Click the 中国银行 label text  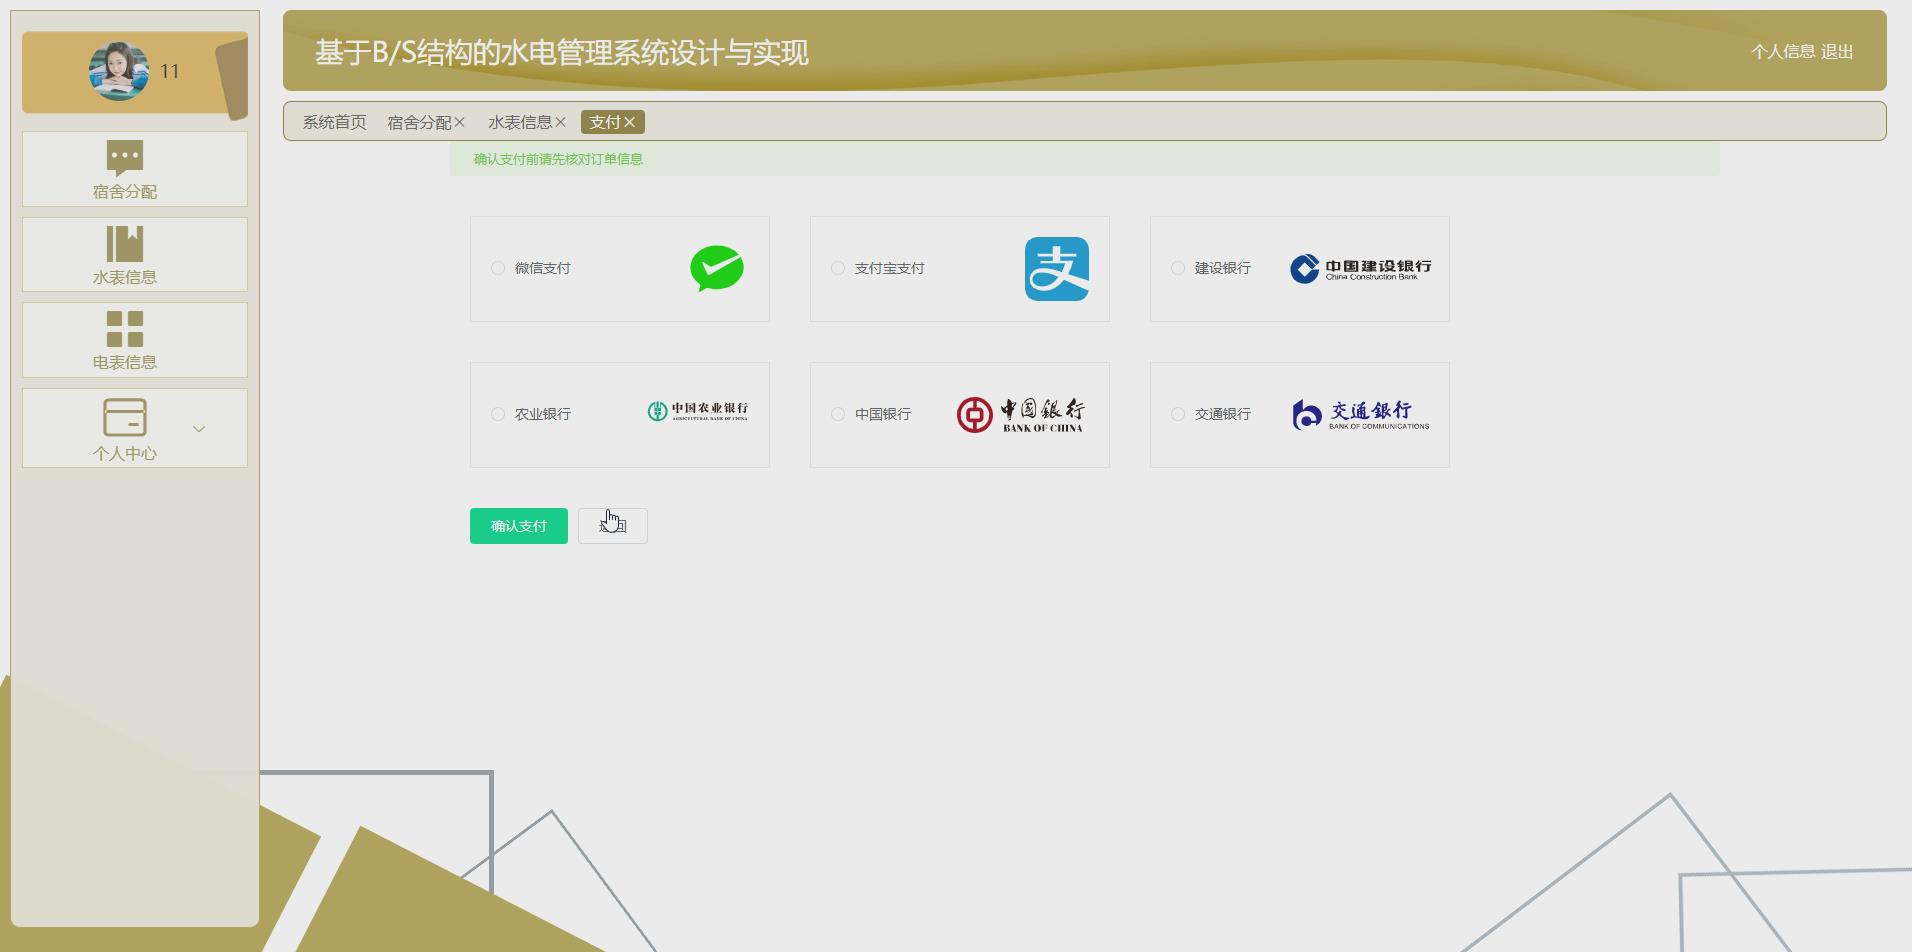[883, 414]
